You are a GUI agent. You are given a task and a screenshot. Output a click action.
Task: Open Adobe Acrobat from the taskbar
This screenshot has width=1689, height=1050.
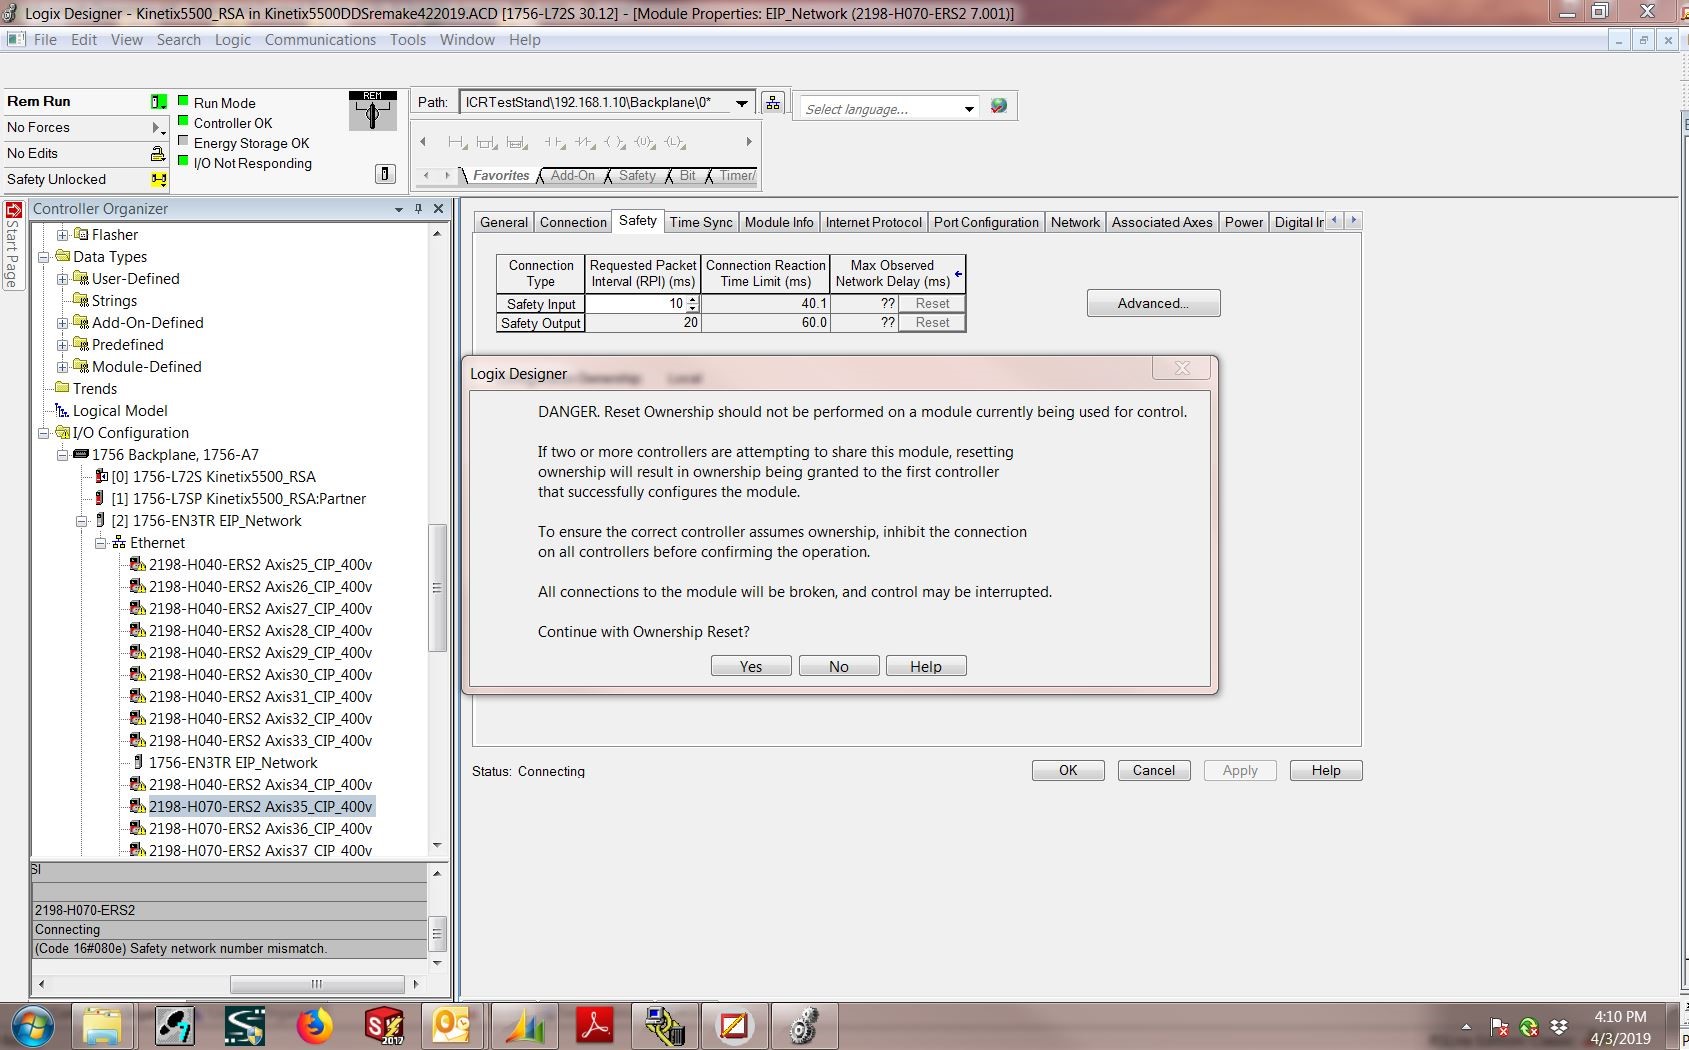click(x=595, y=1026)
